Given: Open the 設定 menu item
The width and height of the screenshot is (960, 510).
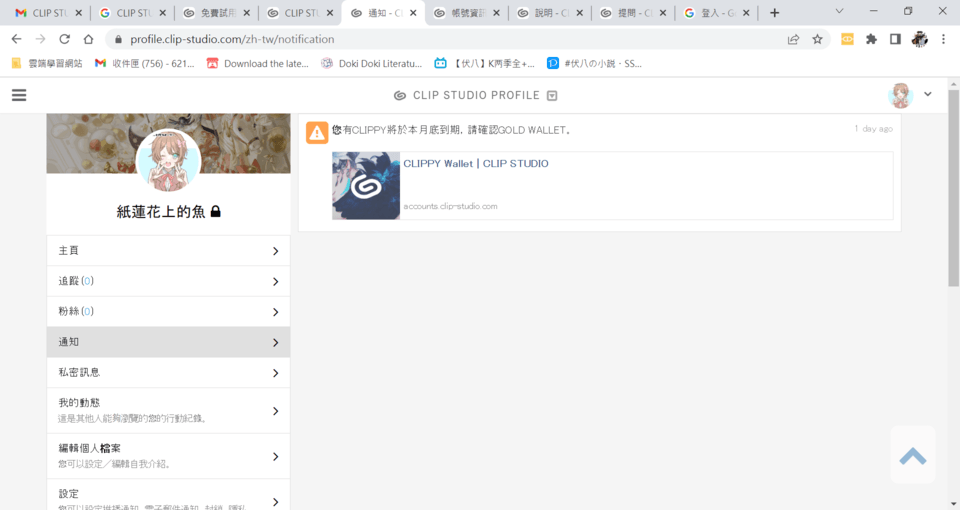Looking at the screenshot, I should (168, 495).
